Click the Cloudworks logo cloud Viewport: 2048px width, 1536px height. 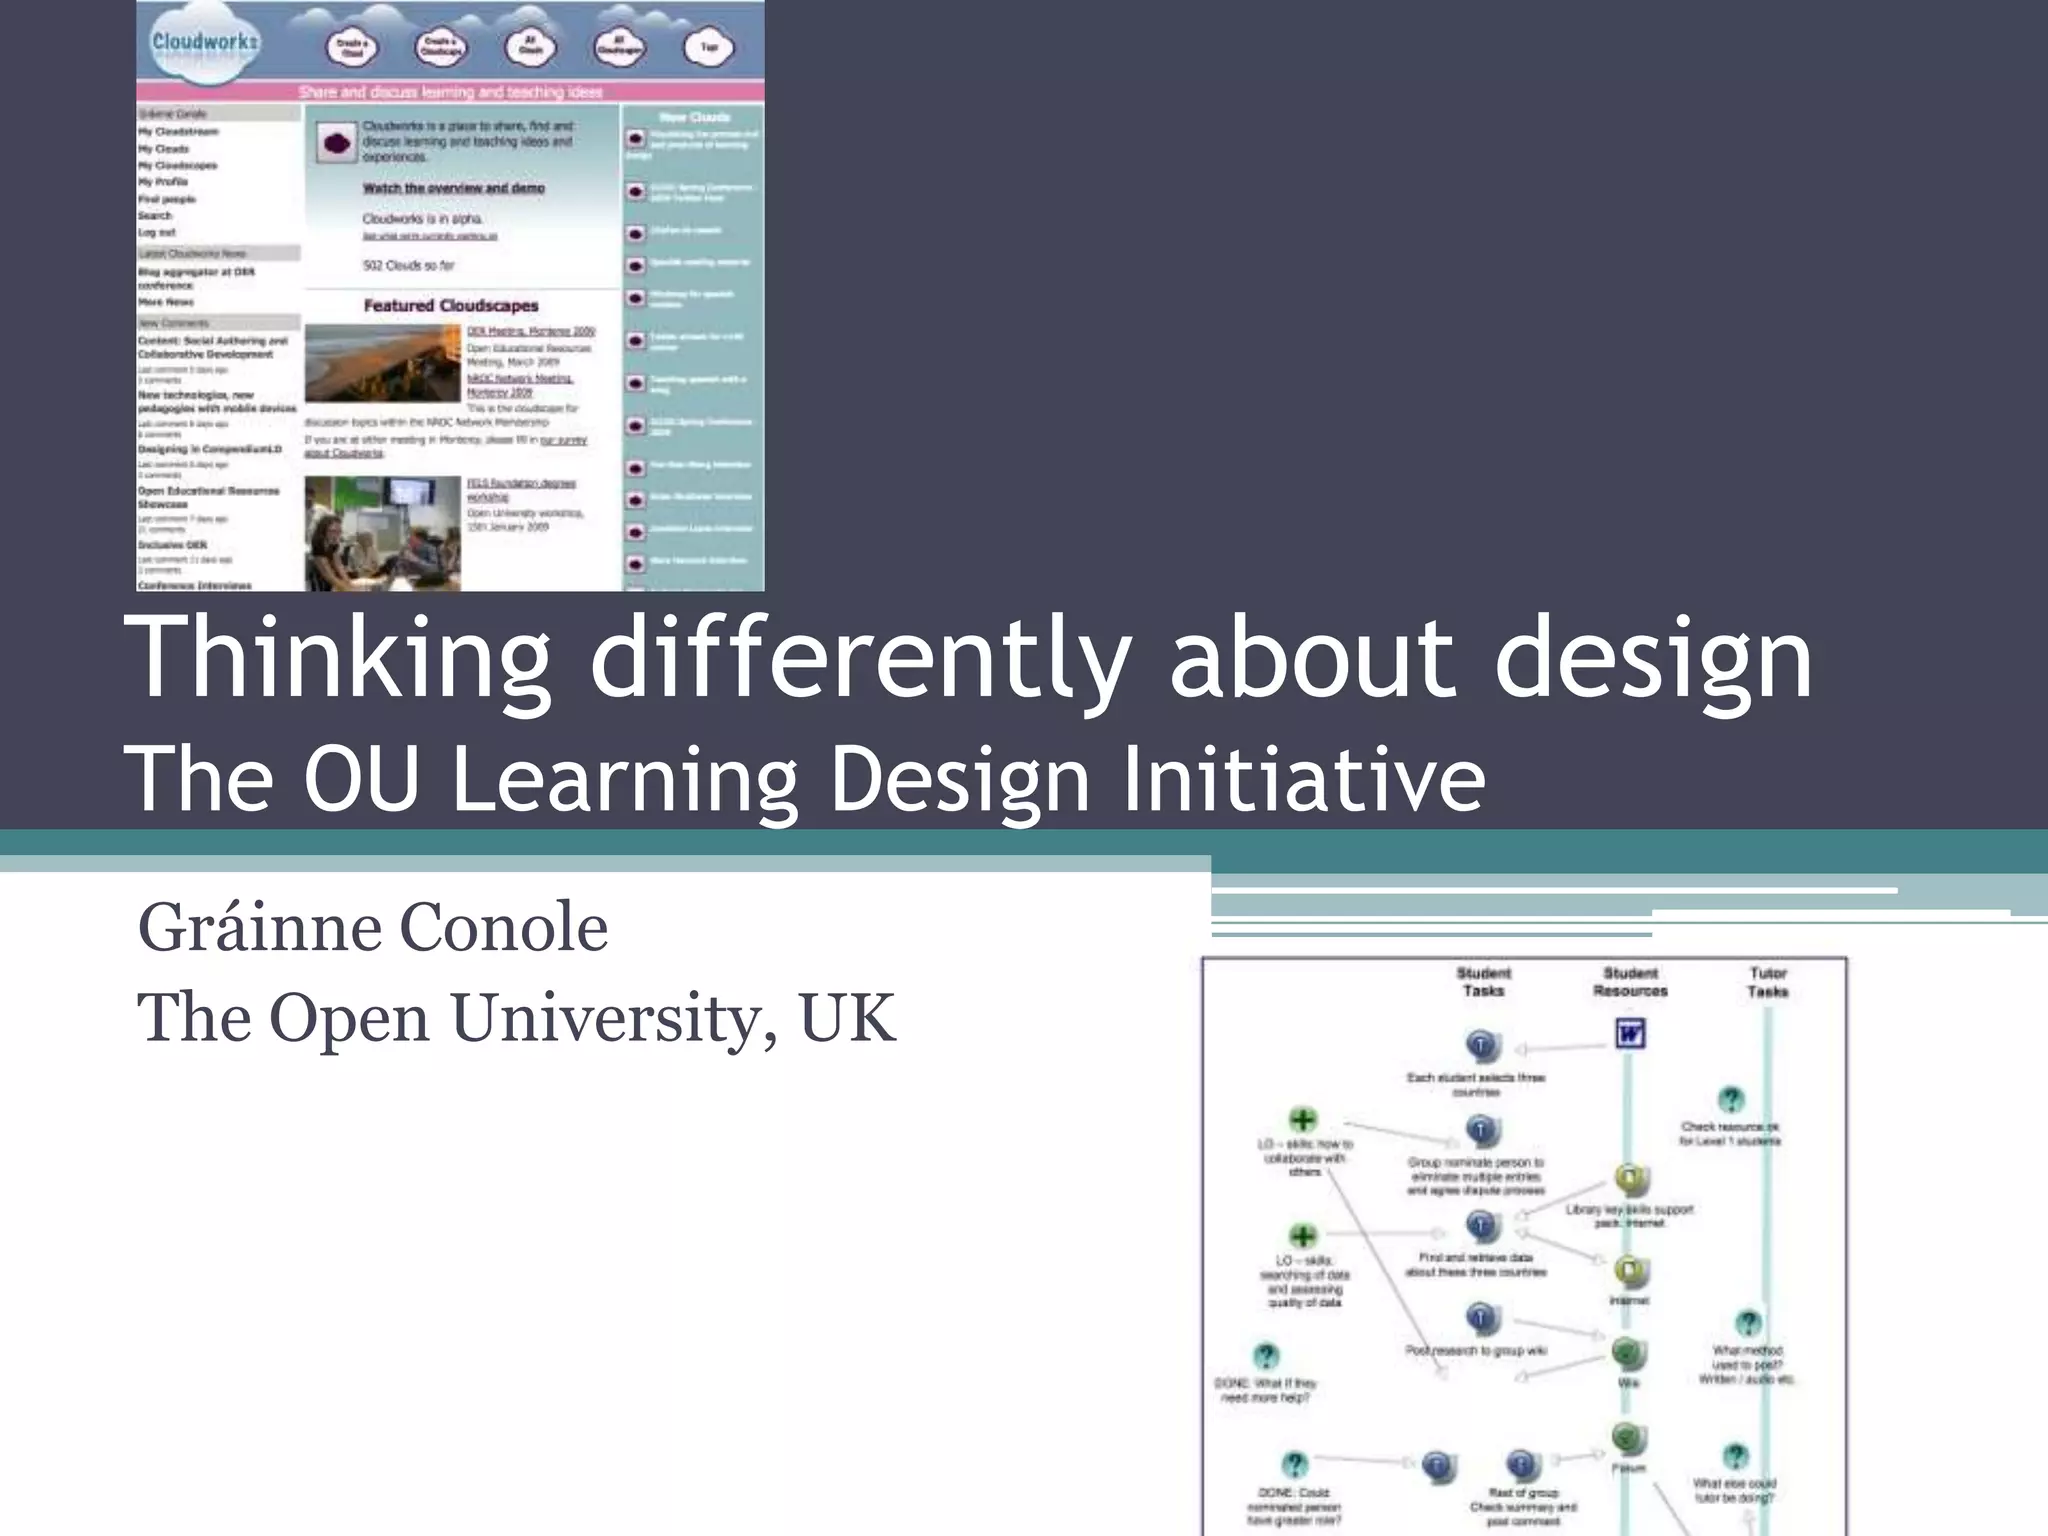205,44
